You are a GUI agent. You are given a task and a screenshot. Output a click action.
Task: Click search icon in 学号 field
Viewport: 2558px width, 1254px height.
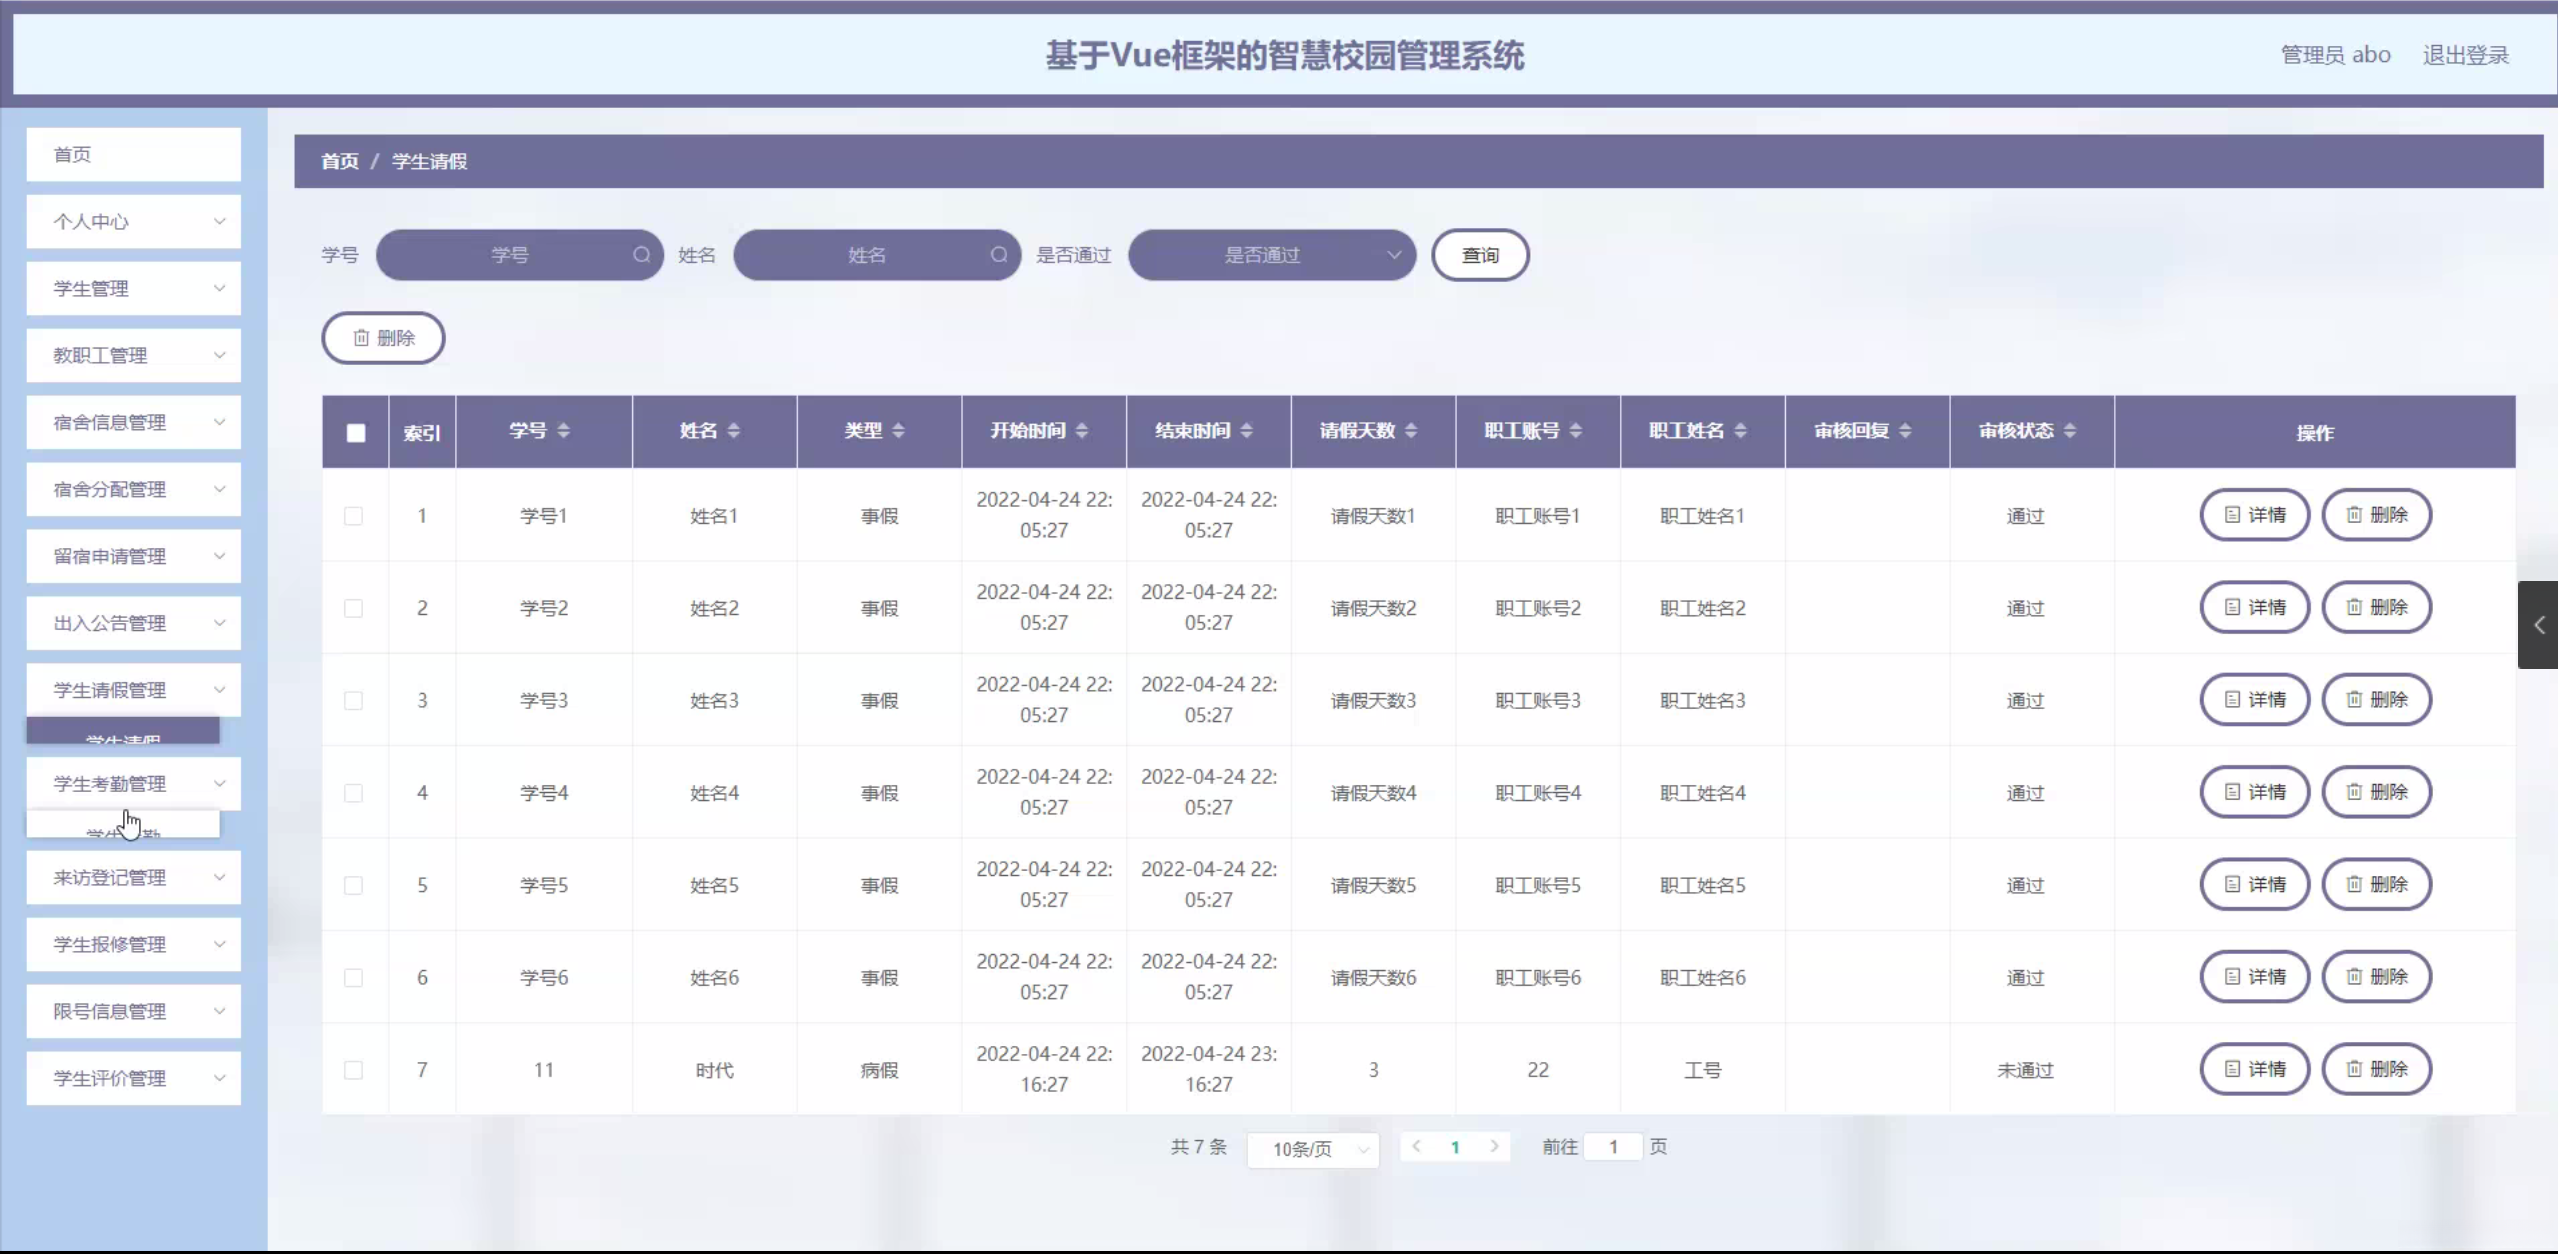641,255
